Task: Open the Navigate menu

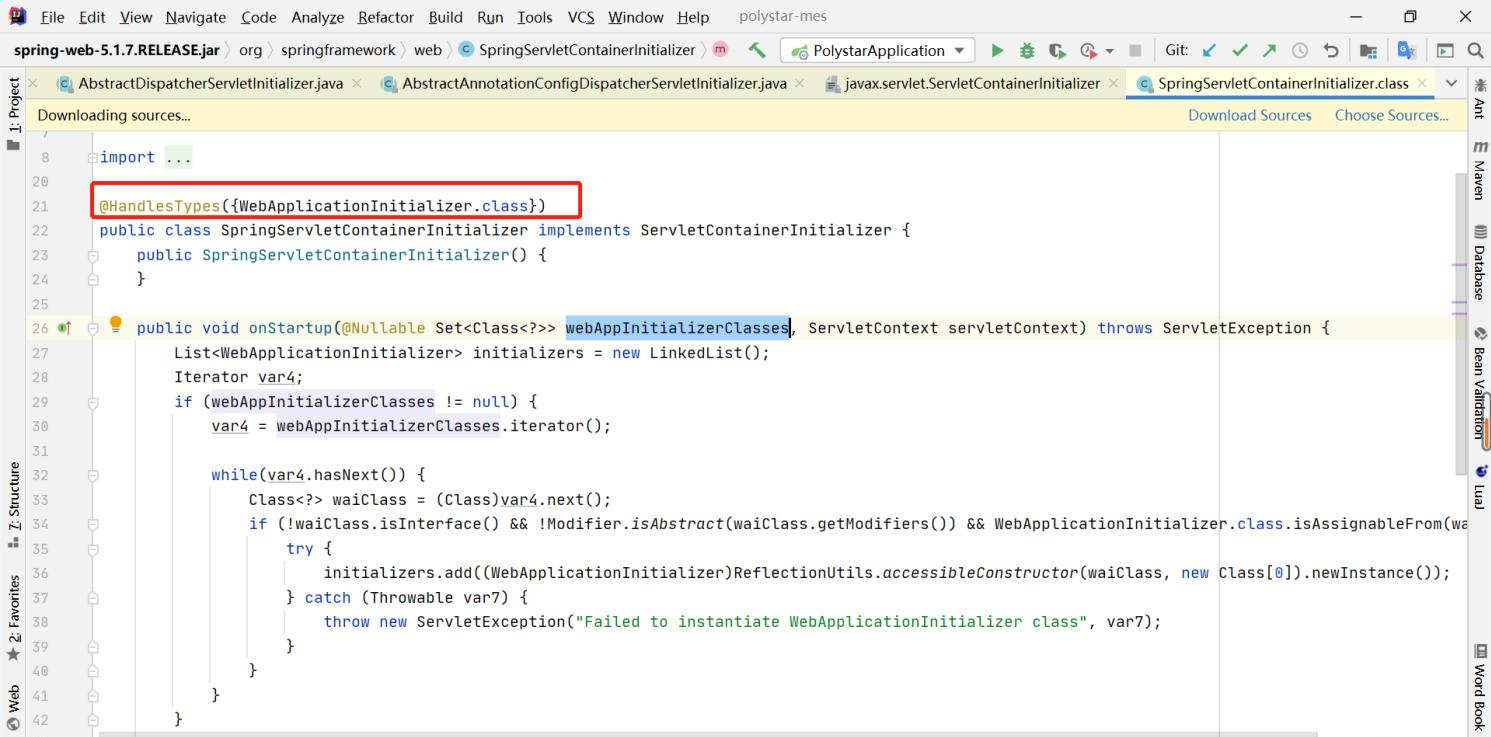Action: [x=195, y=17]
